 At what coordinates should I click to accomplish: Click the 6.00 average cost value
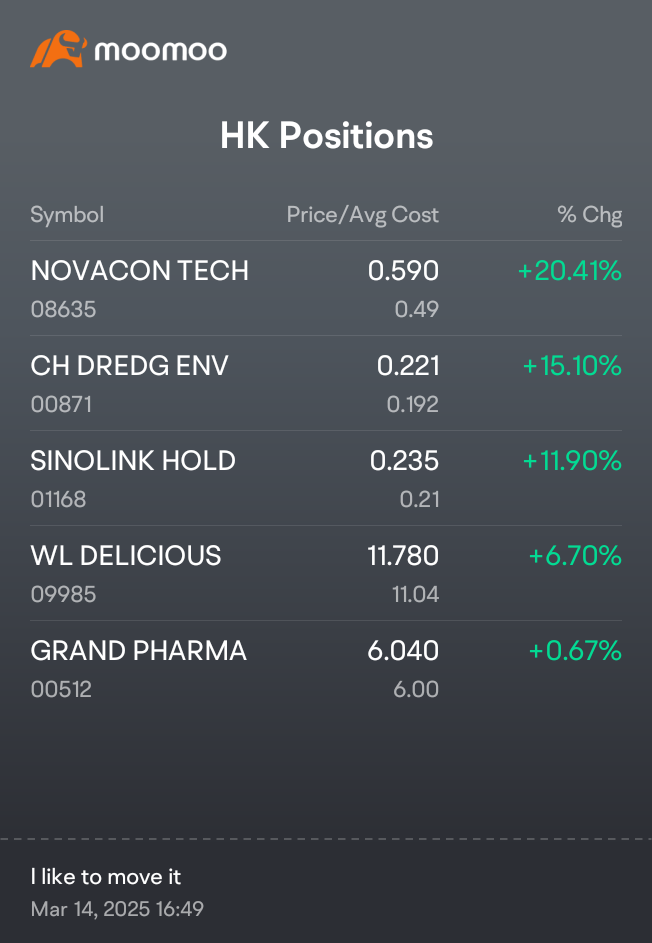(416, 689)
